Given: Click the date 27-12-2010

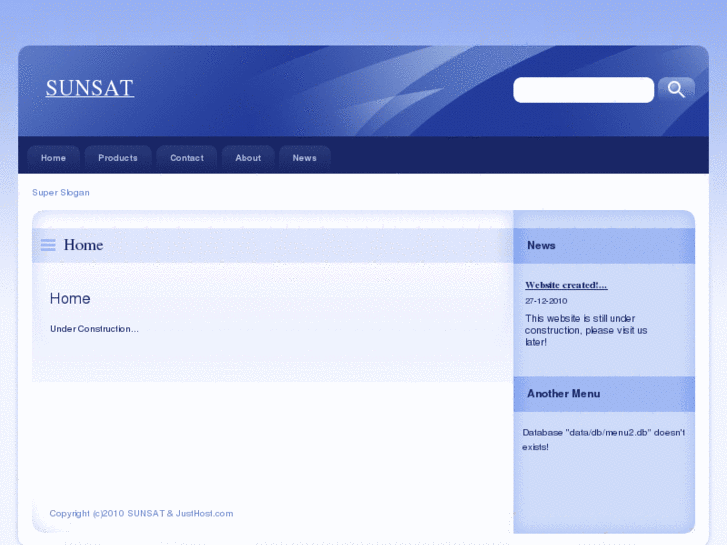Looking at the screenshot, I should click(546, 301).
